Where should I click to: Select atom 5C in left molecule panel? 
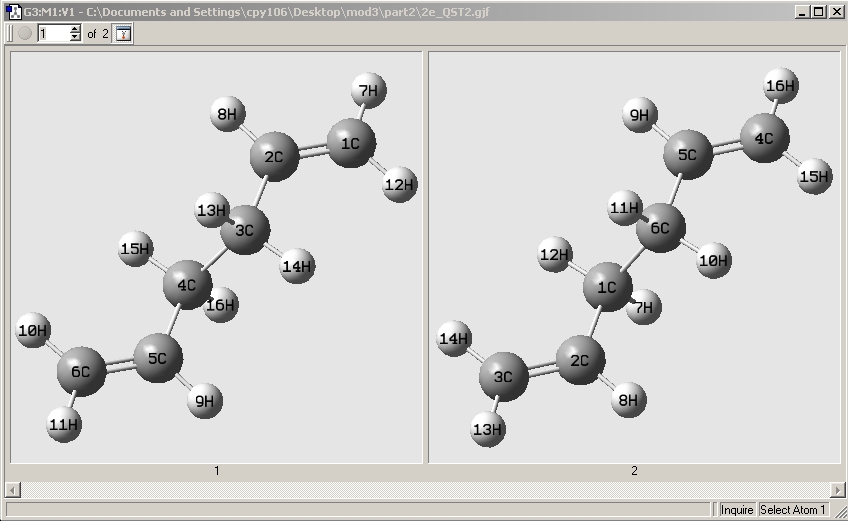click(x=158, y=358)
